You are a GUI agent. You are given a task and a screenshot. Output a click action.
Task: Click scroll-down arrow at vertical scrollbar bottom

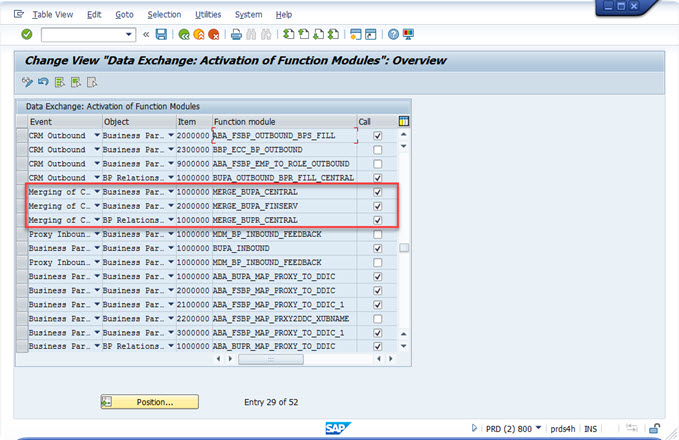pos(404,346)
